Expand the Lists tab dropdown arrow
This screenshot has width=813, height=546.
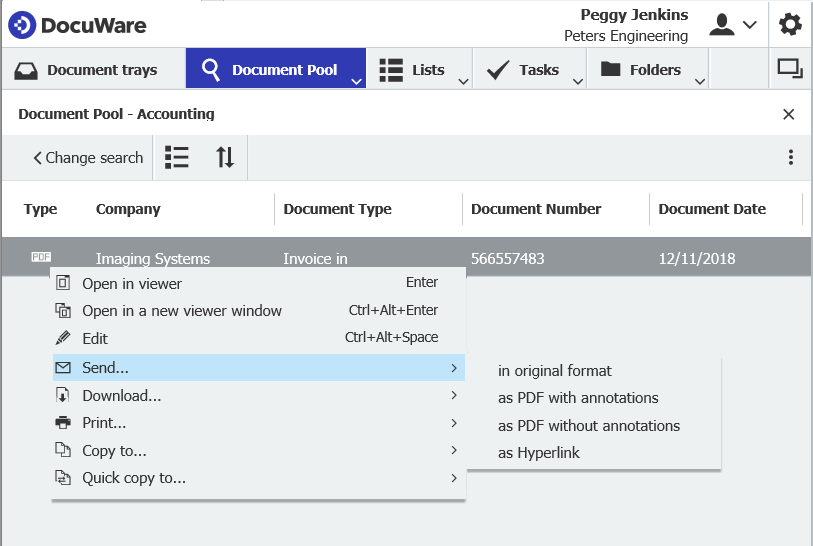[x=462, y=81]
